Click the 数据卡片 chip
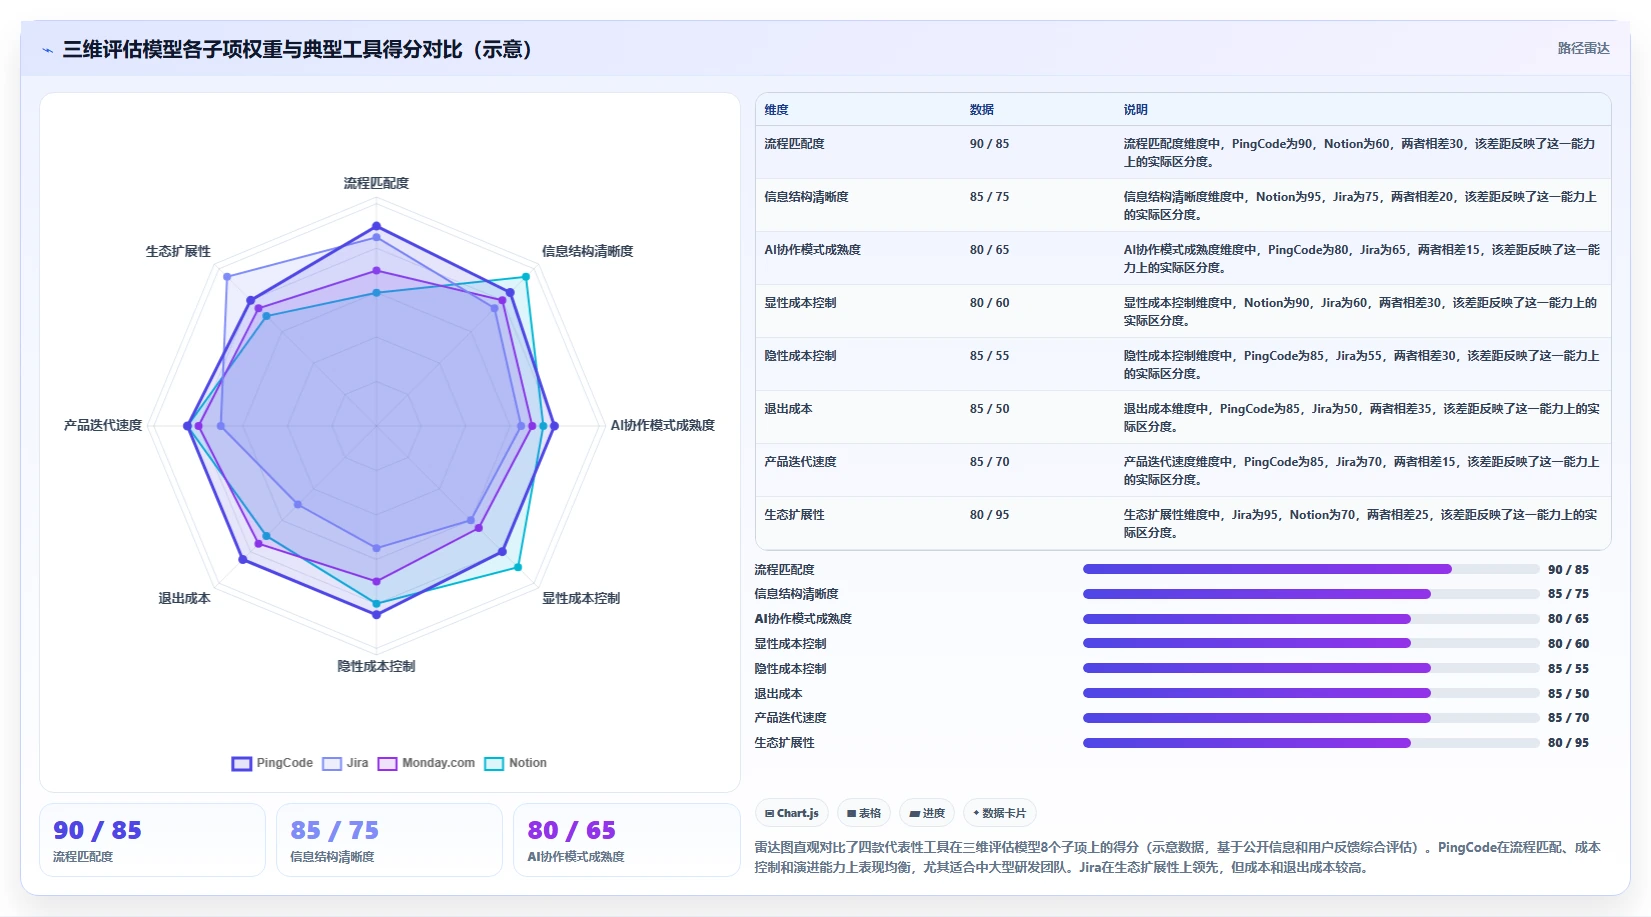Viewport: 1651px width, 917px height. 1000,813
